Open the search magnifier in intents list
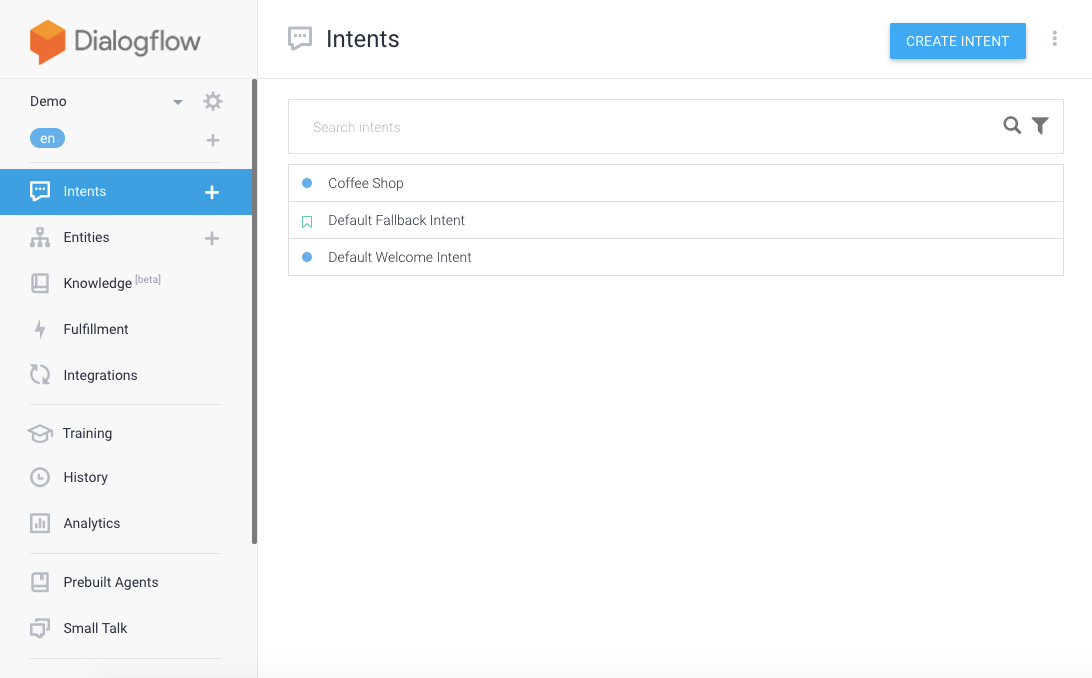 click(x=1011, y=126)
